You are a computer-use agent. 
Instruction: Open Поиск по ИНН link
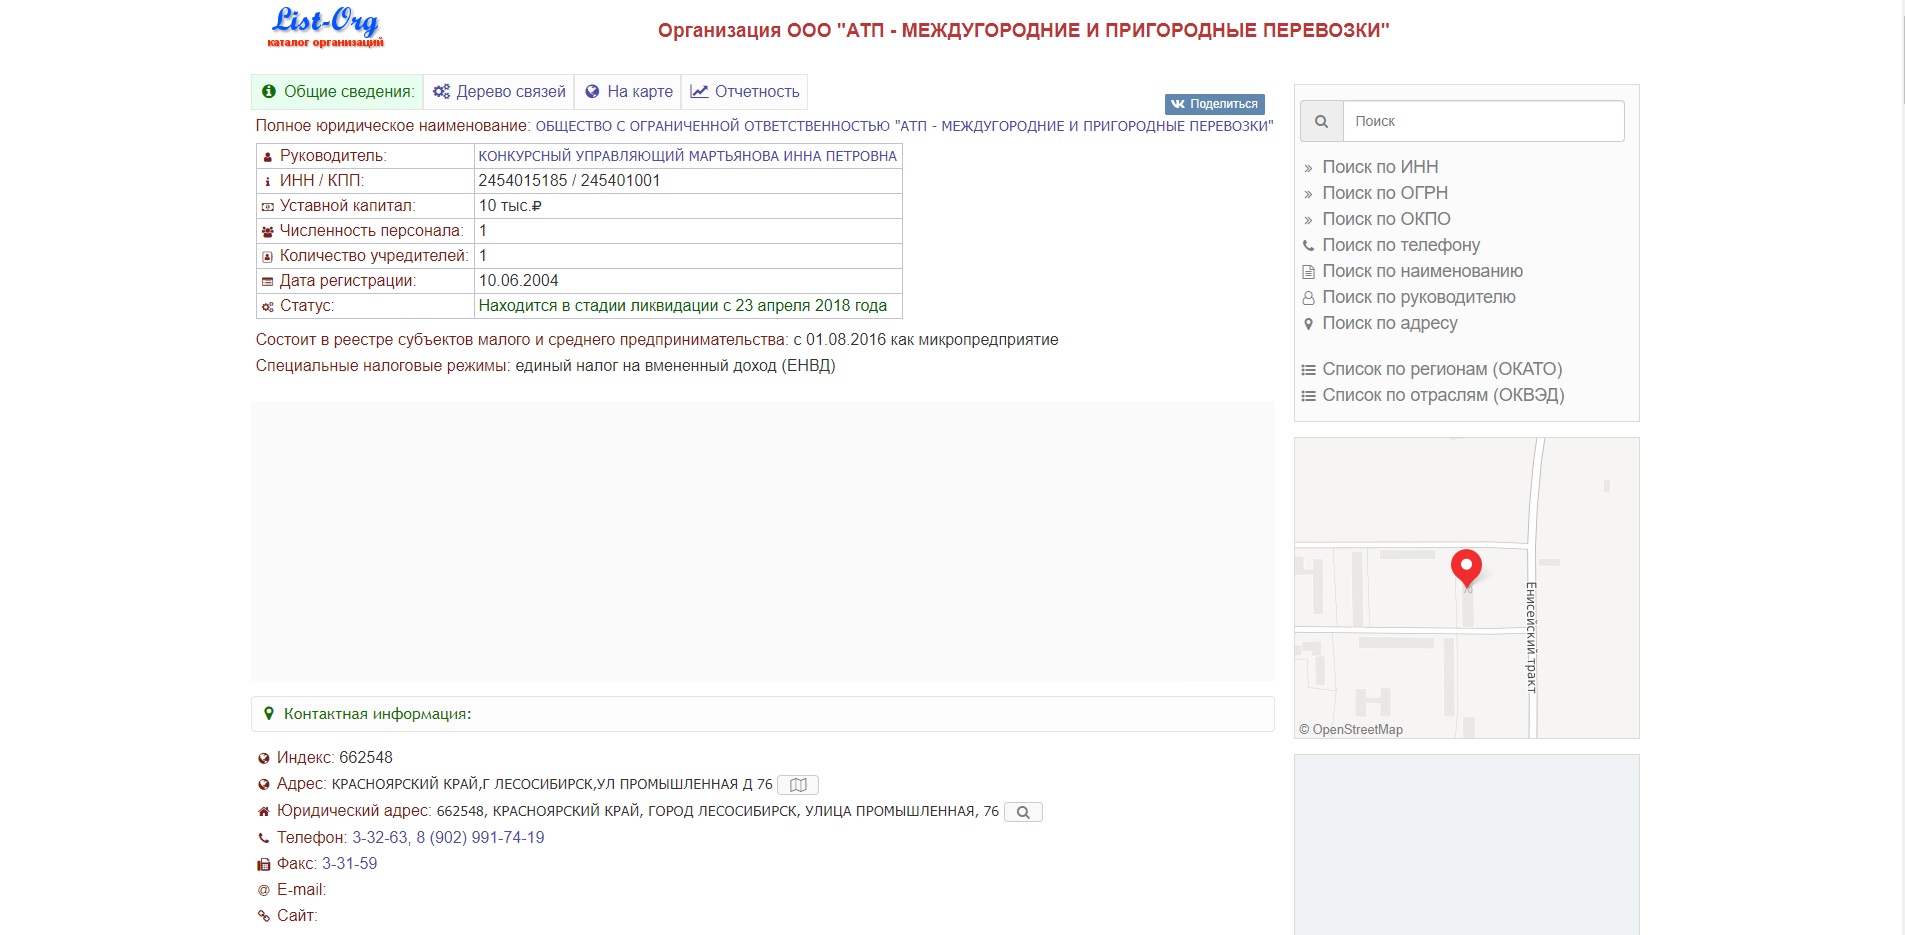click(1380, 167)
